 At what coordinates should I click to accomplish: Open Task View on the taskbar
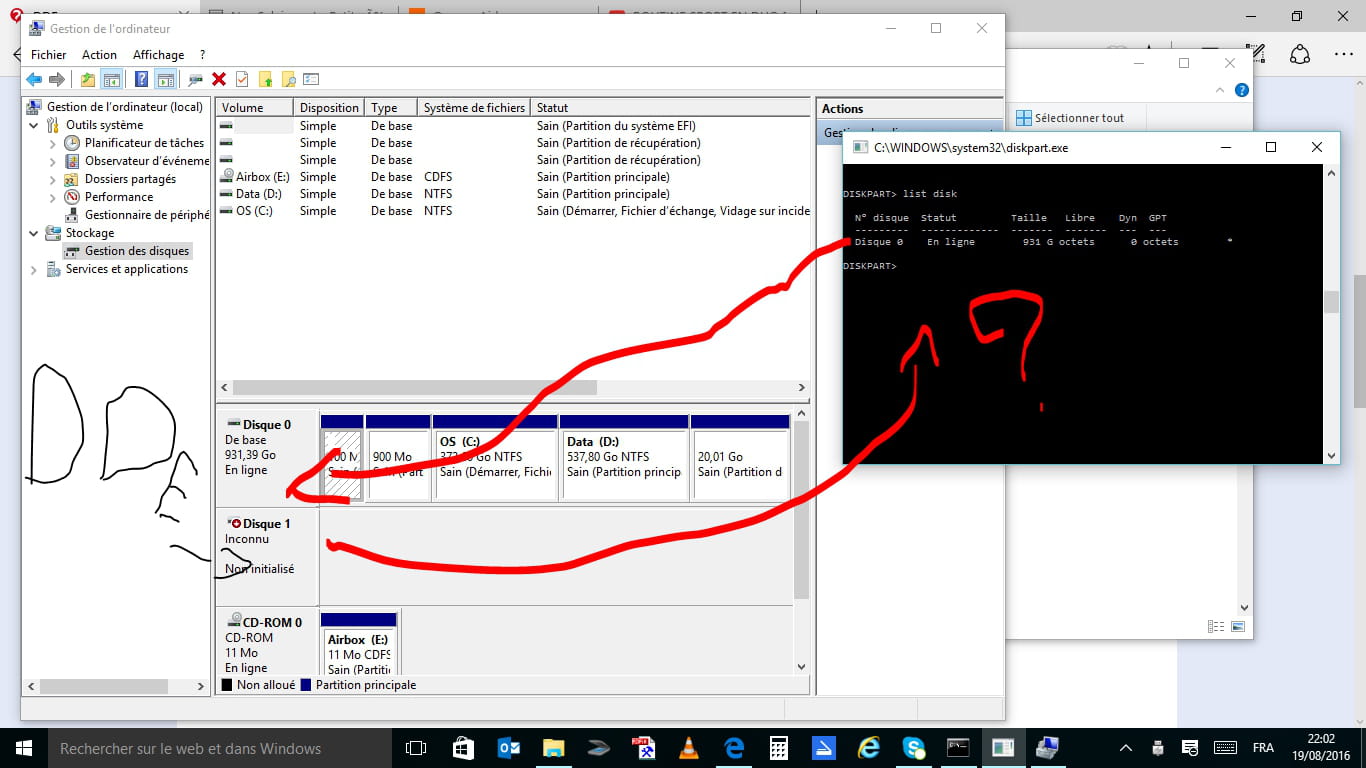(x=415, y=748)
